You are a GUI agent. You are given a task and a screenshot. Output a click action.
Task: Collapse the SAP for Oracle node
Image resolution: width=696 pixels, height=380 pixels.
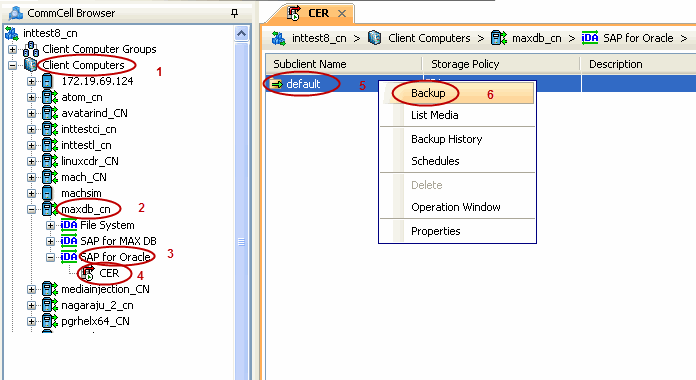click(51, 257)
